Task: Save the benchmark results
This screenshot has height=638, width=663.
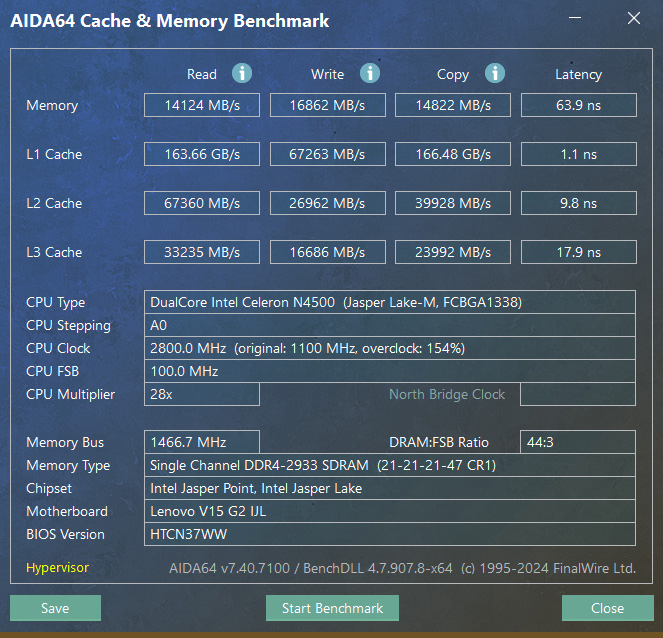Action: tap(55, 608)
